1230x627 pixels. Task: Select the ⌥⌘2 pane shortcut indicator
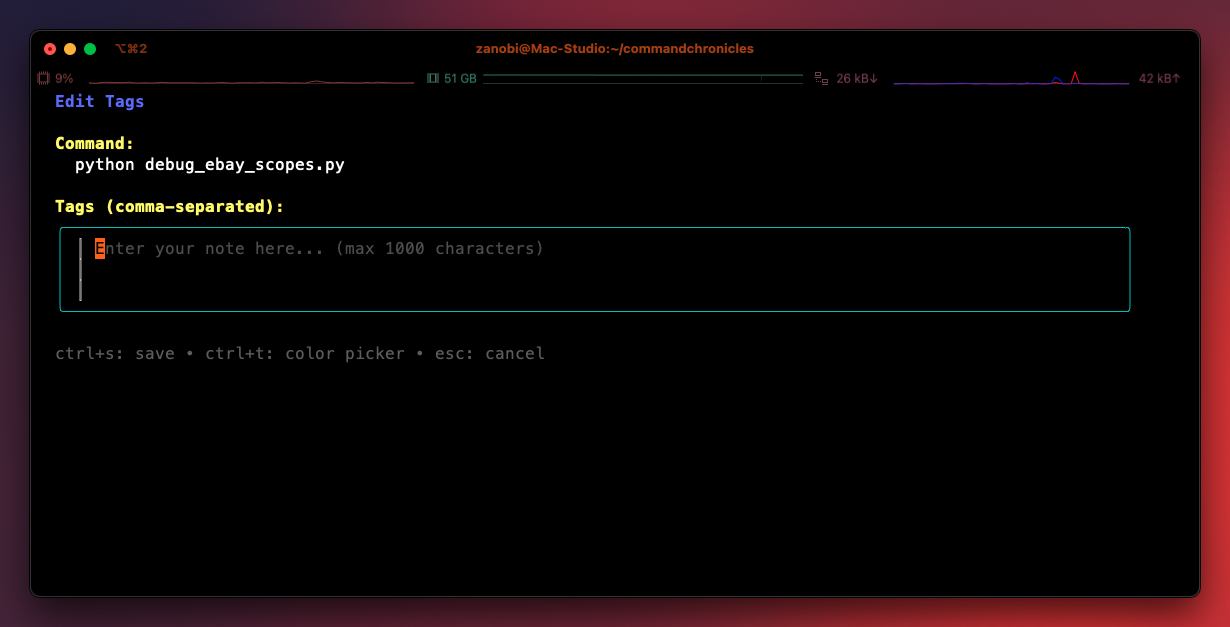[131, 49]
